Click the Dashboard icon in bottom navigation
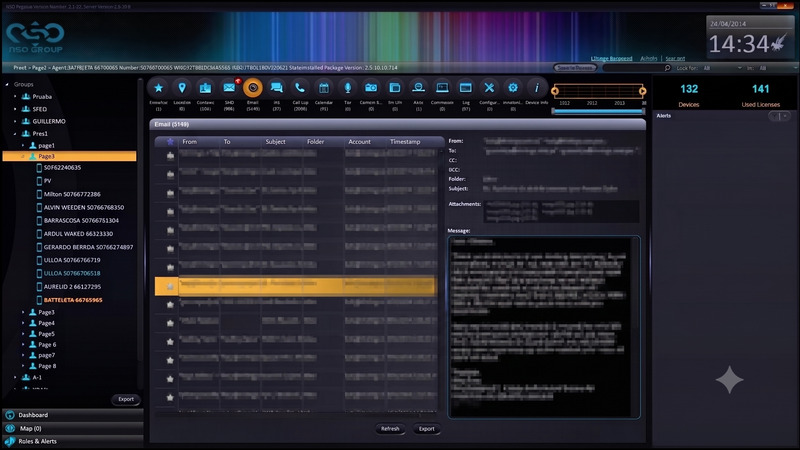The width and height of the screenshot is (800, 450). pos(10,415)
